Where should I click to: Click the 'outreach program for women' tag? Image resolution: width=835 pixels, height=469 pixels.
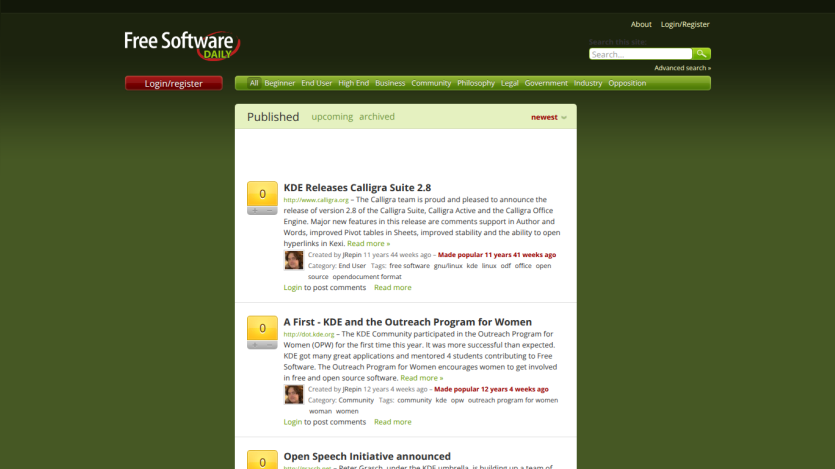pos(513,400)
